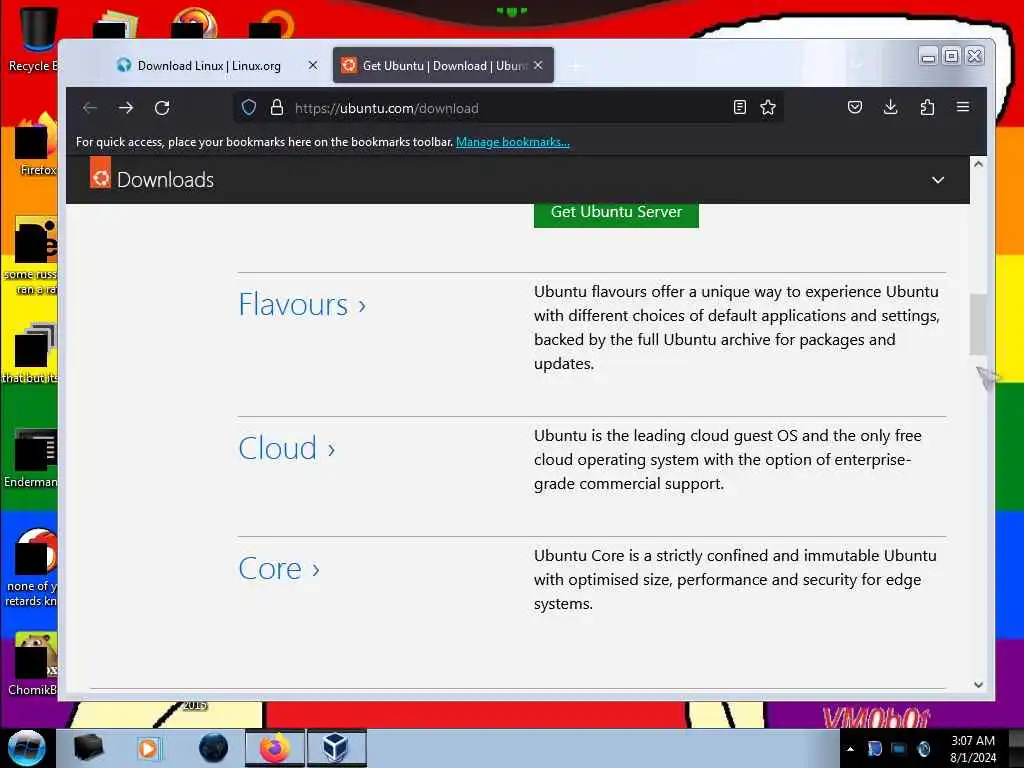Open the Cloud link
This screenshot has height=768, width=1024.
click(x=287, y=449)
